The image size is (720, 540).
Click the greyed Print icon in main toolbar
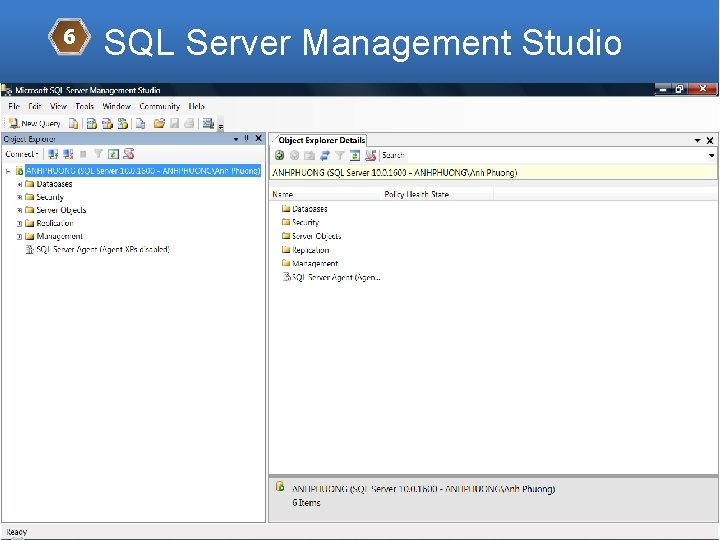189,123
